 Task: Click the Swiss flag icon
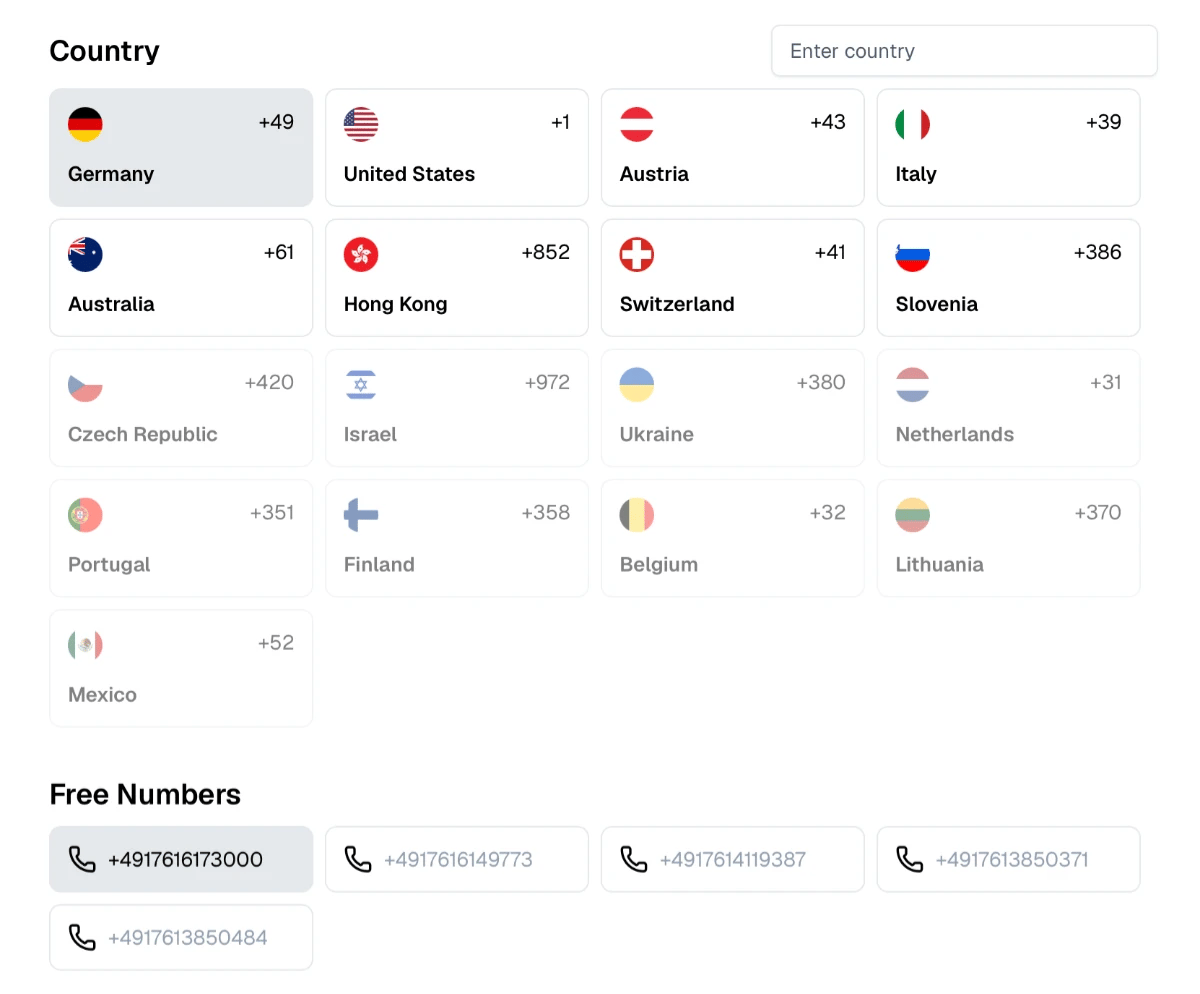[637, 255]
